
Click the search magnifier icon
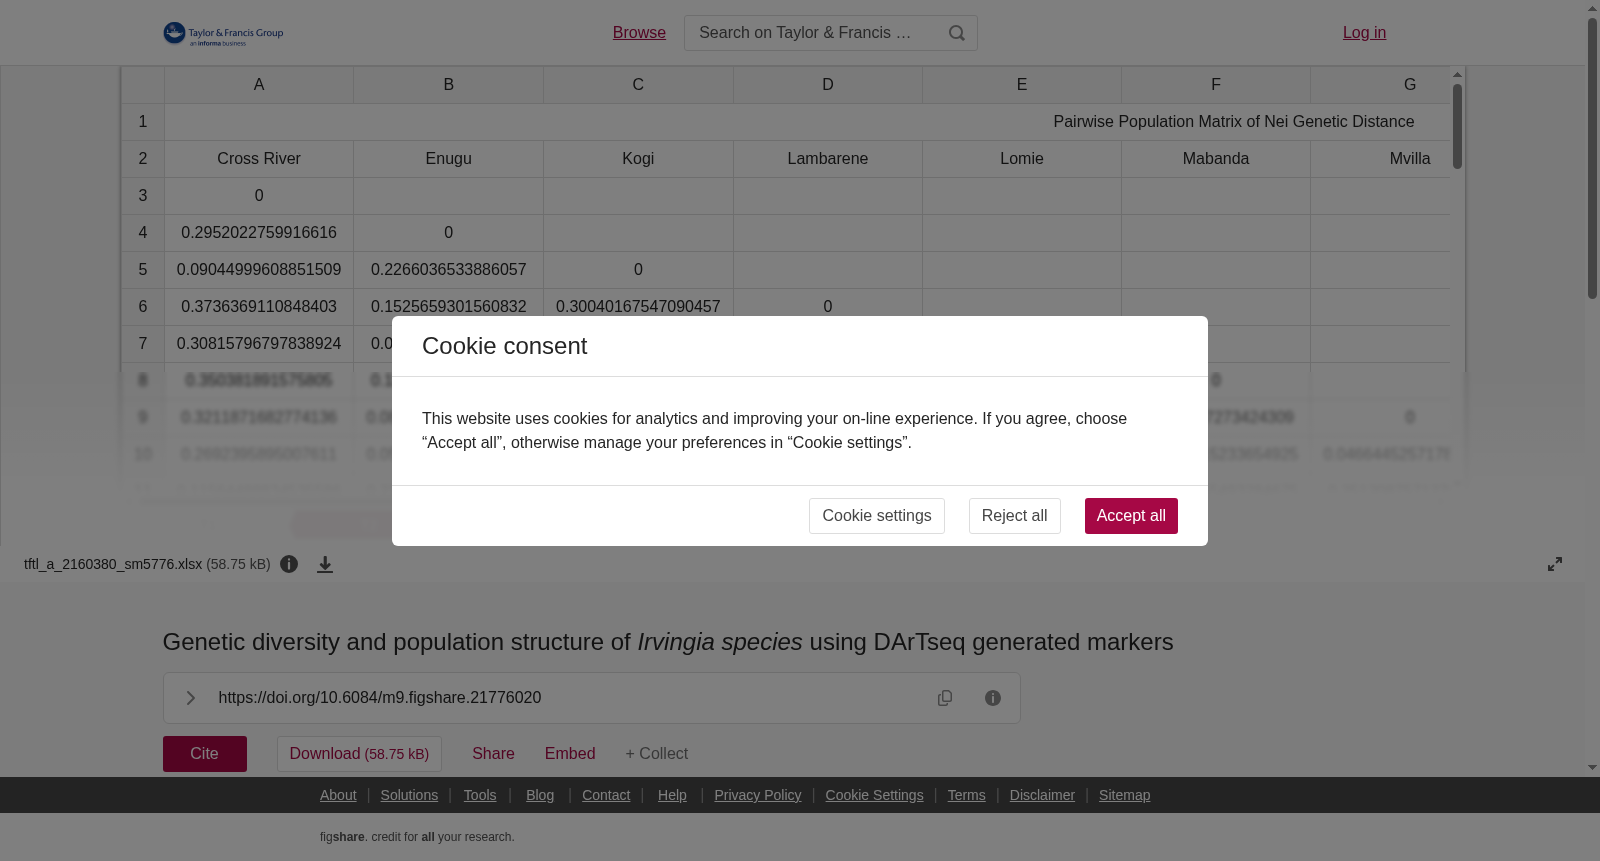pos(957,33)
